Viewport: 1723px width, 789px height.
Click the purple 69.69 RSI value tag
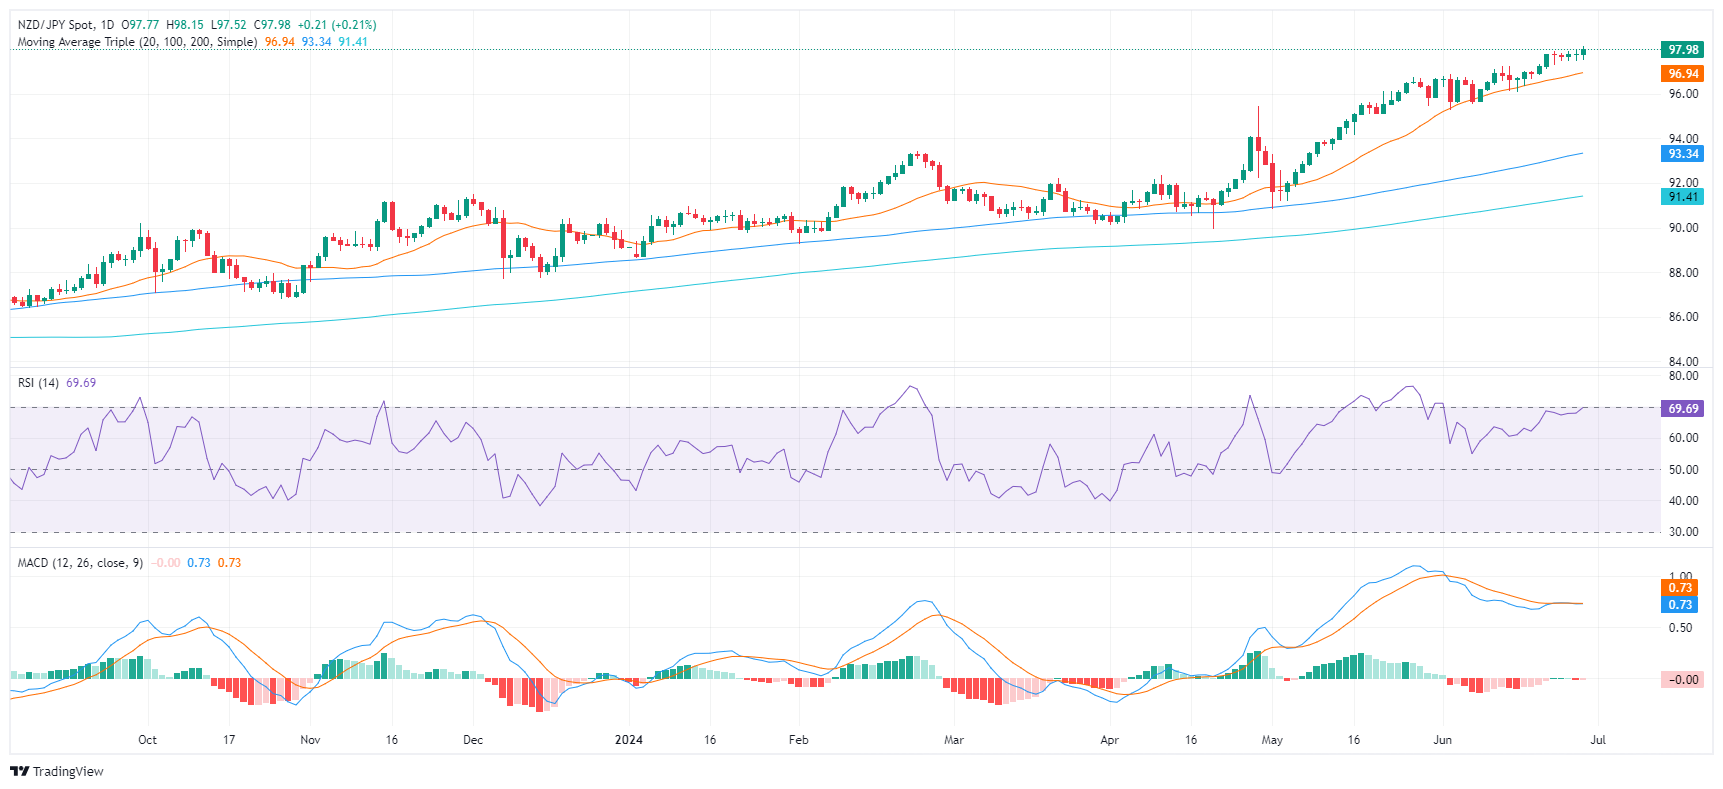(1682, 409)
